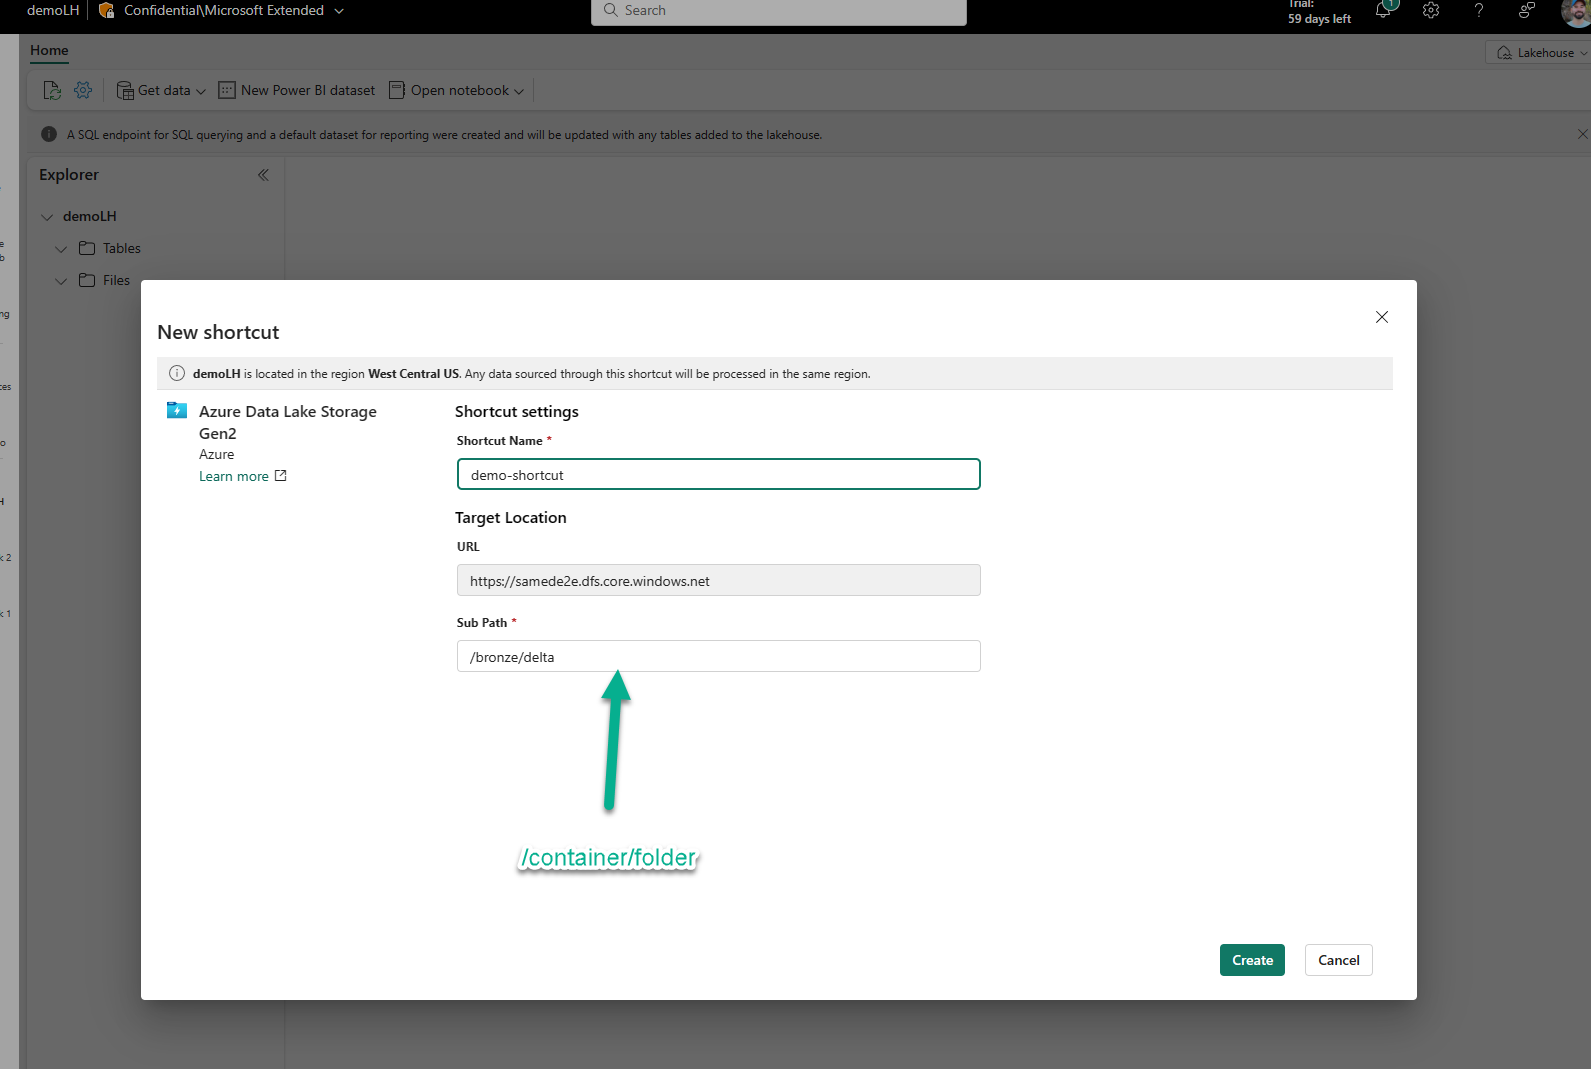Screen dimensions: 1591x1069
Task: Click the sensitivity label shield icon
Action: [x=106, y=10]
